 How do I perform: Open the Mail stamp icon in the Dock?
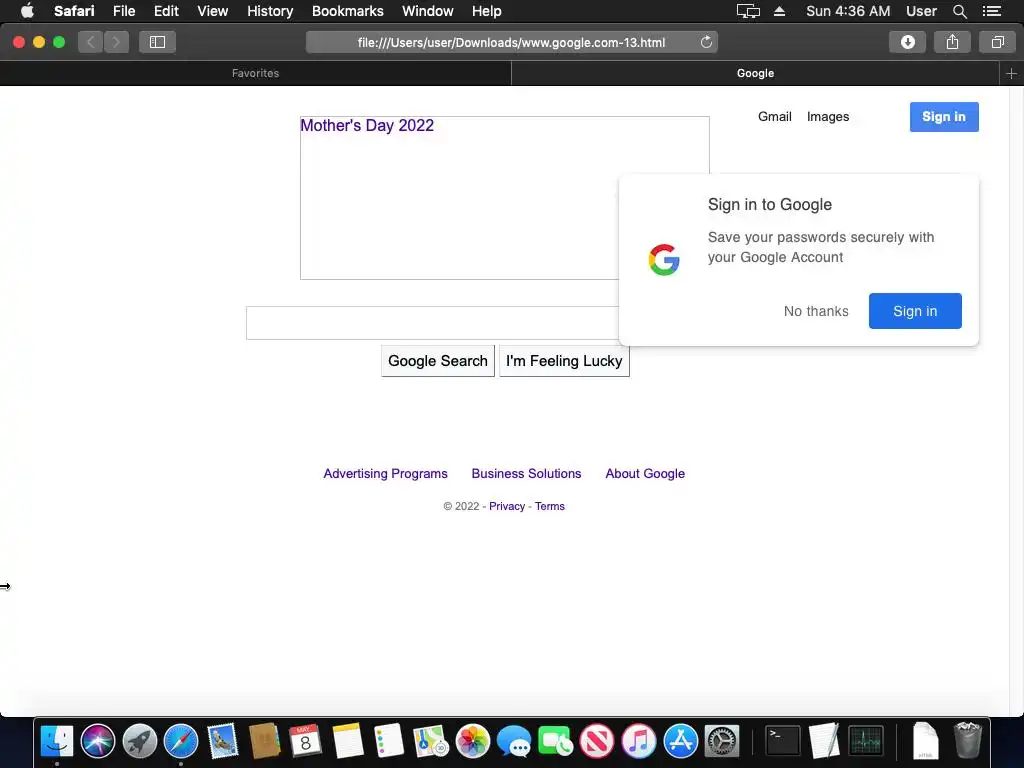tap(222, 741)
